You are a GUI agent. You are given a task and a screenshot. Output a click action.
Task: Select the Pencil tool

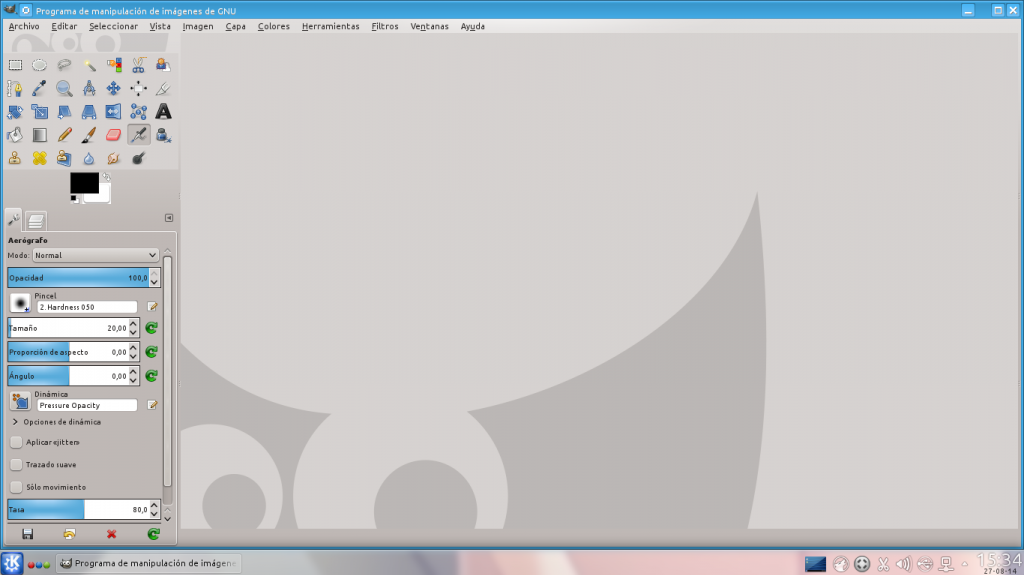coord(64,135)
